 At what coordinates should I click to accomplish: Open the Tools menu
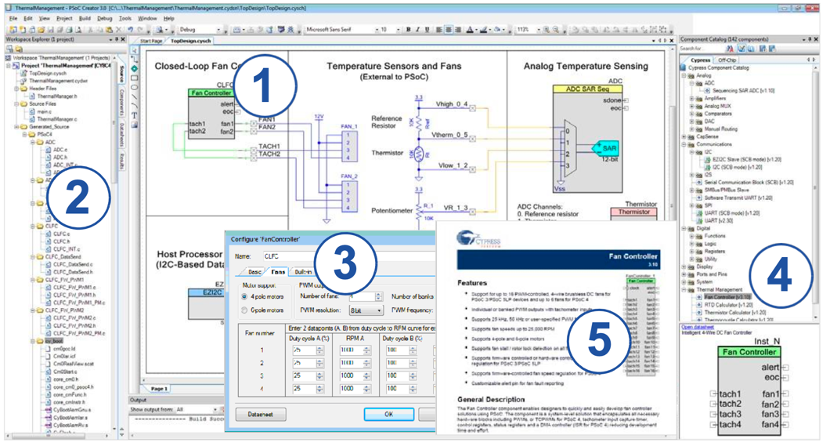(x=125, y=18)
